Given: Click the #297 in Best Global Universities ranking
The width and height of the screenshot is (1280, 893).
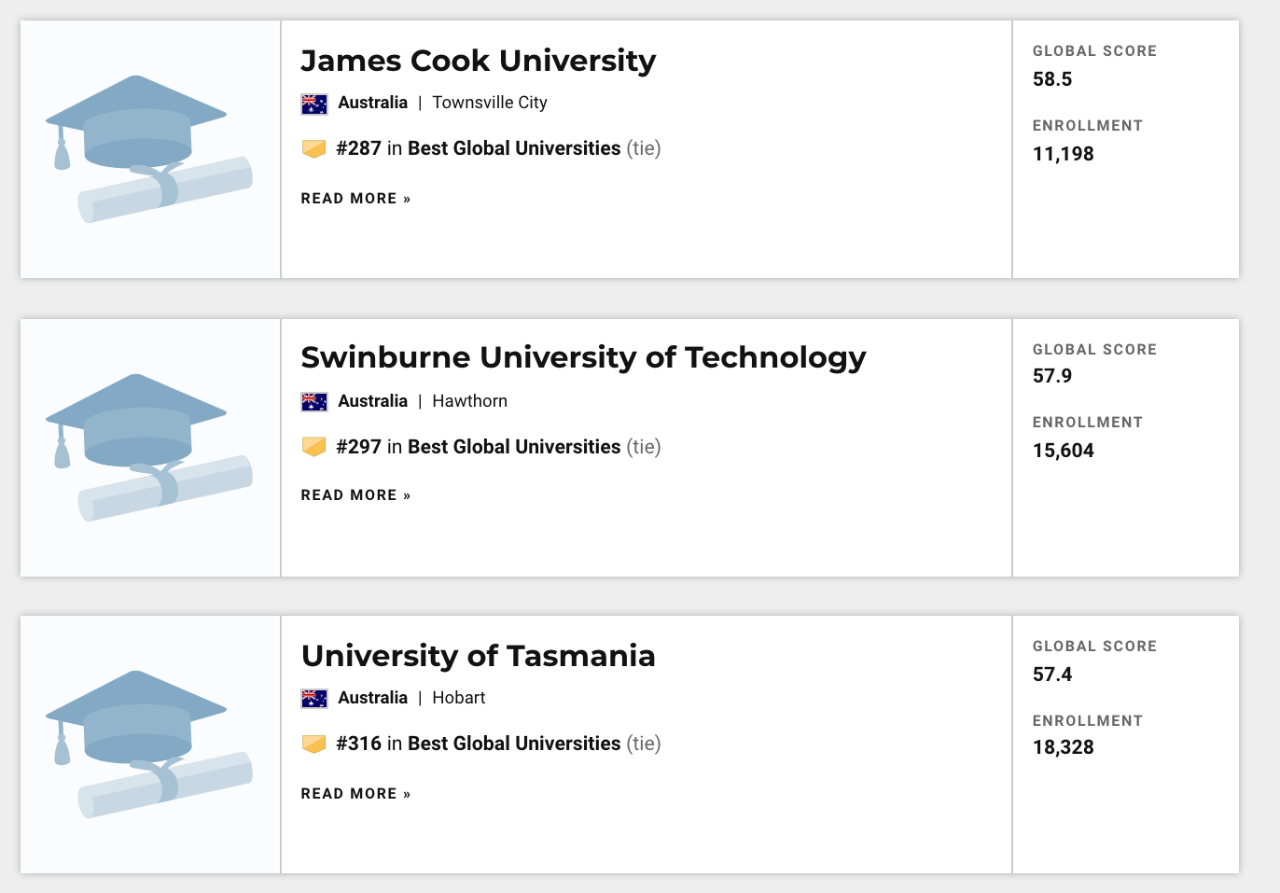Looking at the screenshot, I should point(478,447).
